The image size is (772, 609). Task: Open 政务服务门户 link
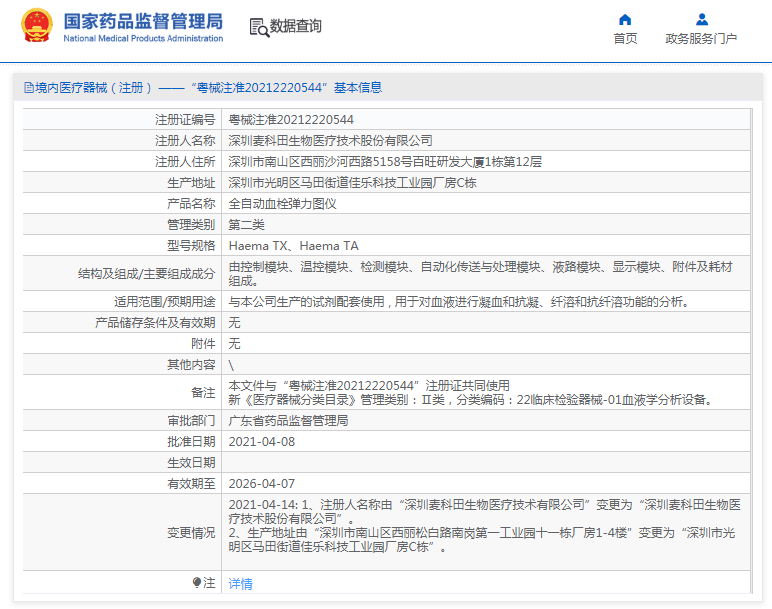[x=701, y=38]
